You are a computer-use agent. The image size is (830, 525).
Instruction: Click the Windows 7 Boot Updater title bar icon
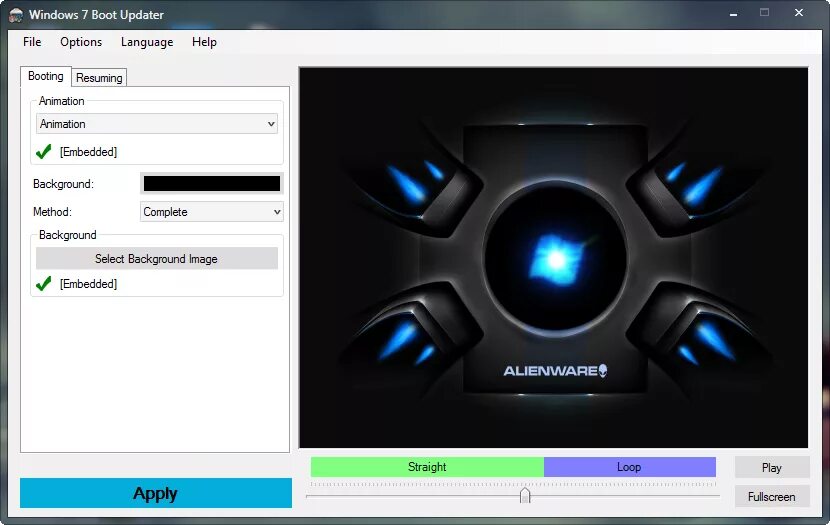point(16,14)
